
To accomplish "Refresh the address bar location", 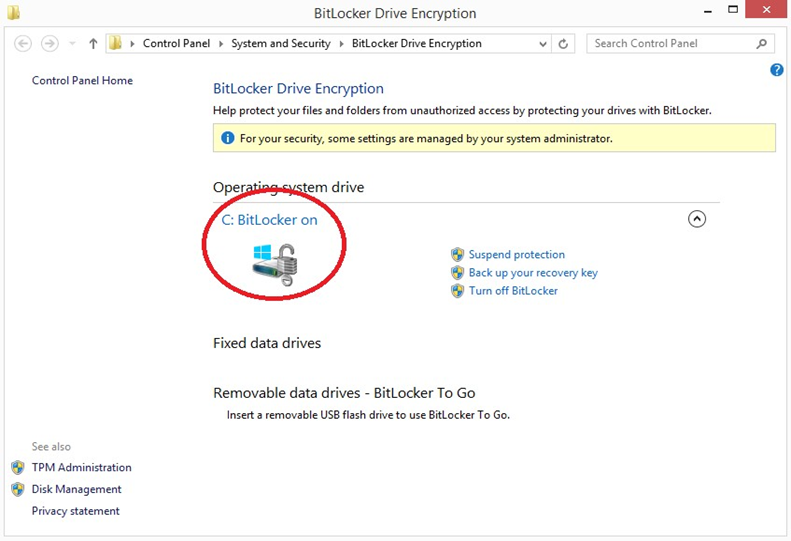I will pyautogui.click(x=564, y=44).
